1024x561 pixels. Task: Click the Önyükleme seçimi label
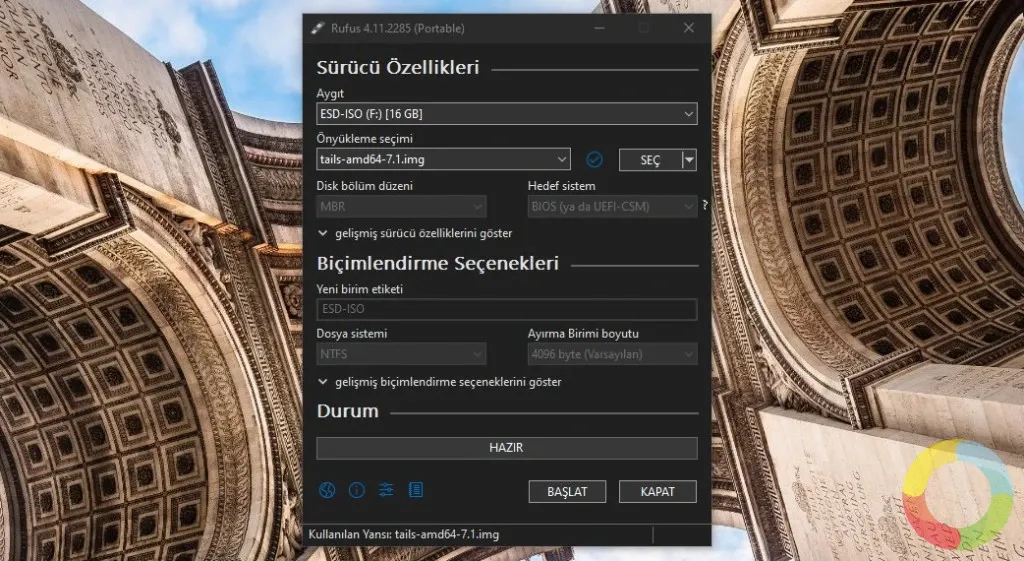(364, 138)
